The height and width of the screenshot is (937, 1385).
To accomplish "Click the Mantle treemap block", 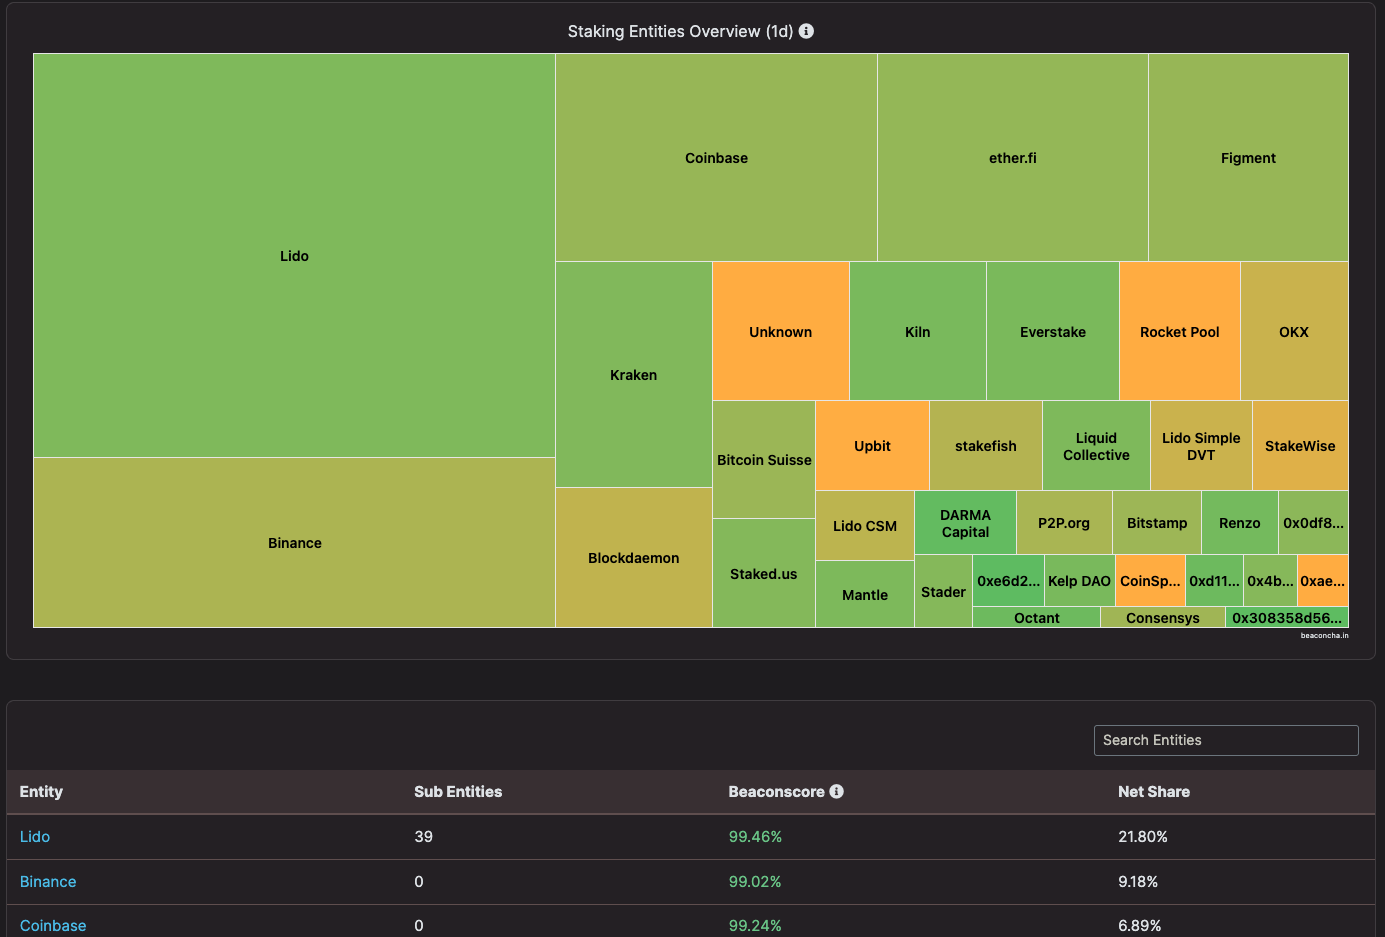I will 865,595.
